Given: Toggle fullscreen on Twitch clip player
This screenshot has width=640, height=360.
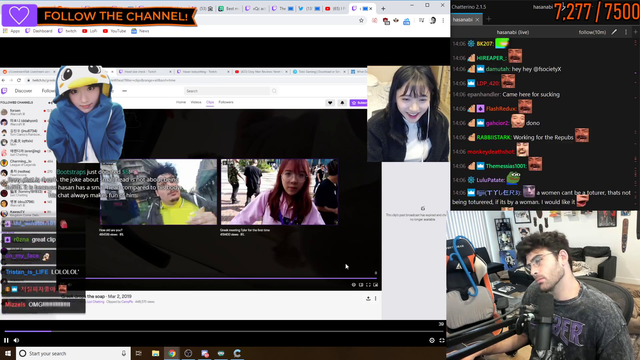Looking at the screenshot, I should point(368,285).
